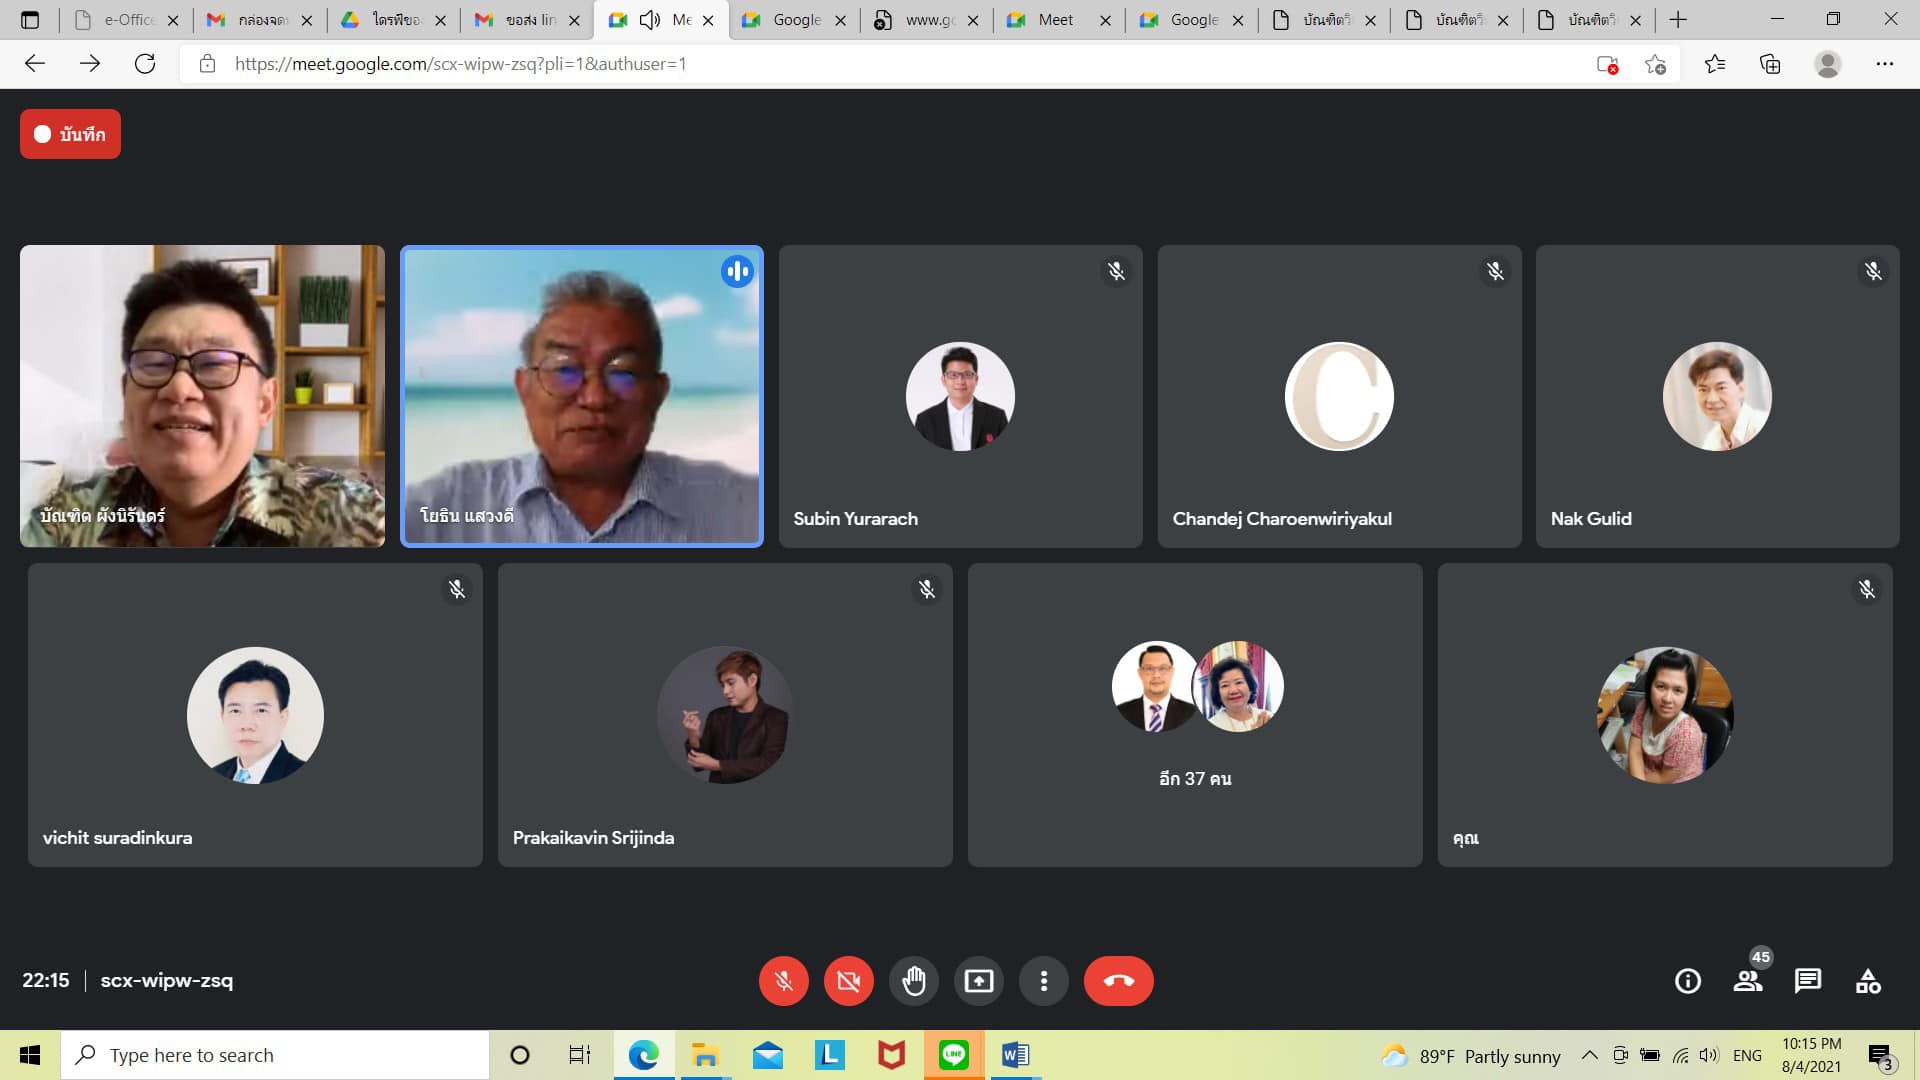The image size is (1920, 1080).
Task: Expand hidden system tray icons chevron
Action: point(1589,1055)
